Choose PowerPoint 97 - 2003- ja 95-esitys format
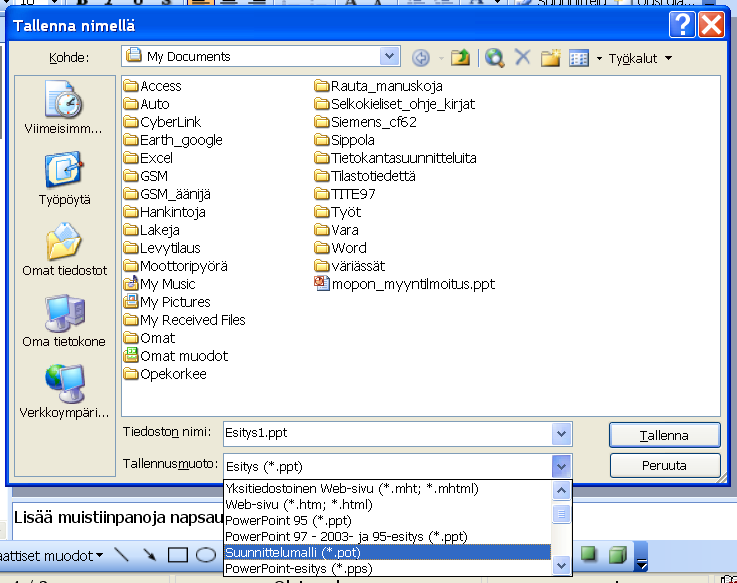The image size is (737, 583). tap(387, 536)
